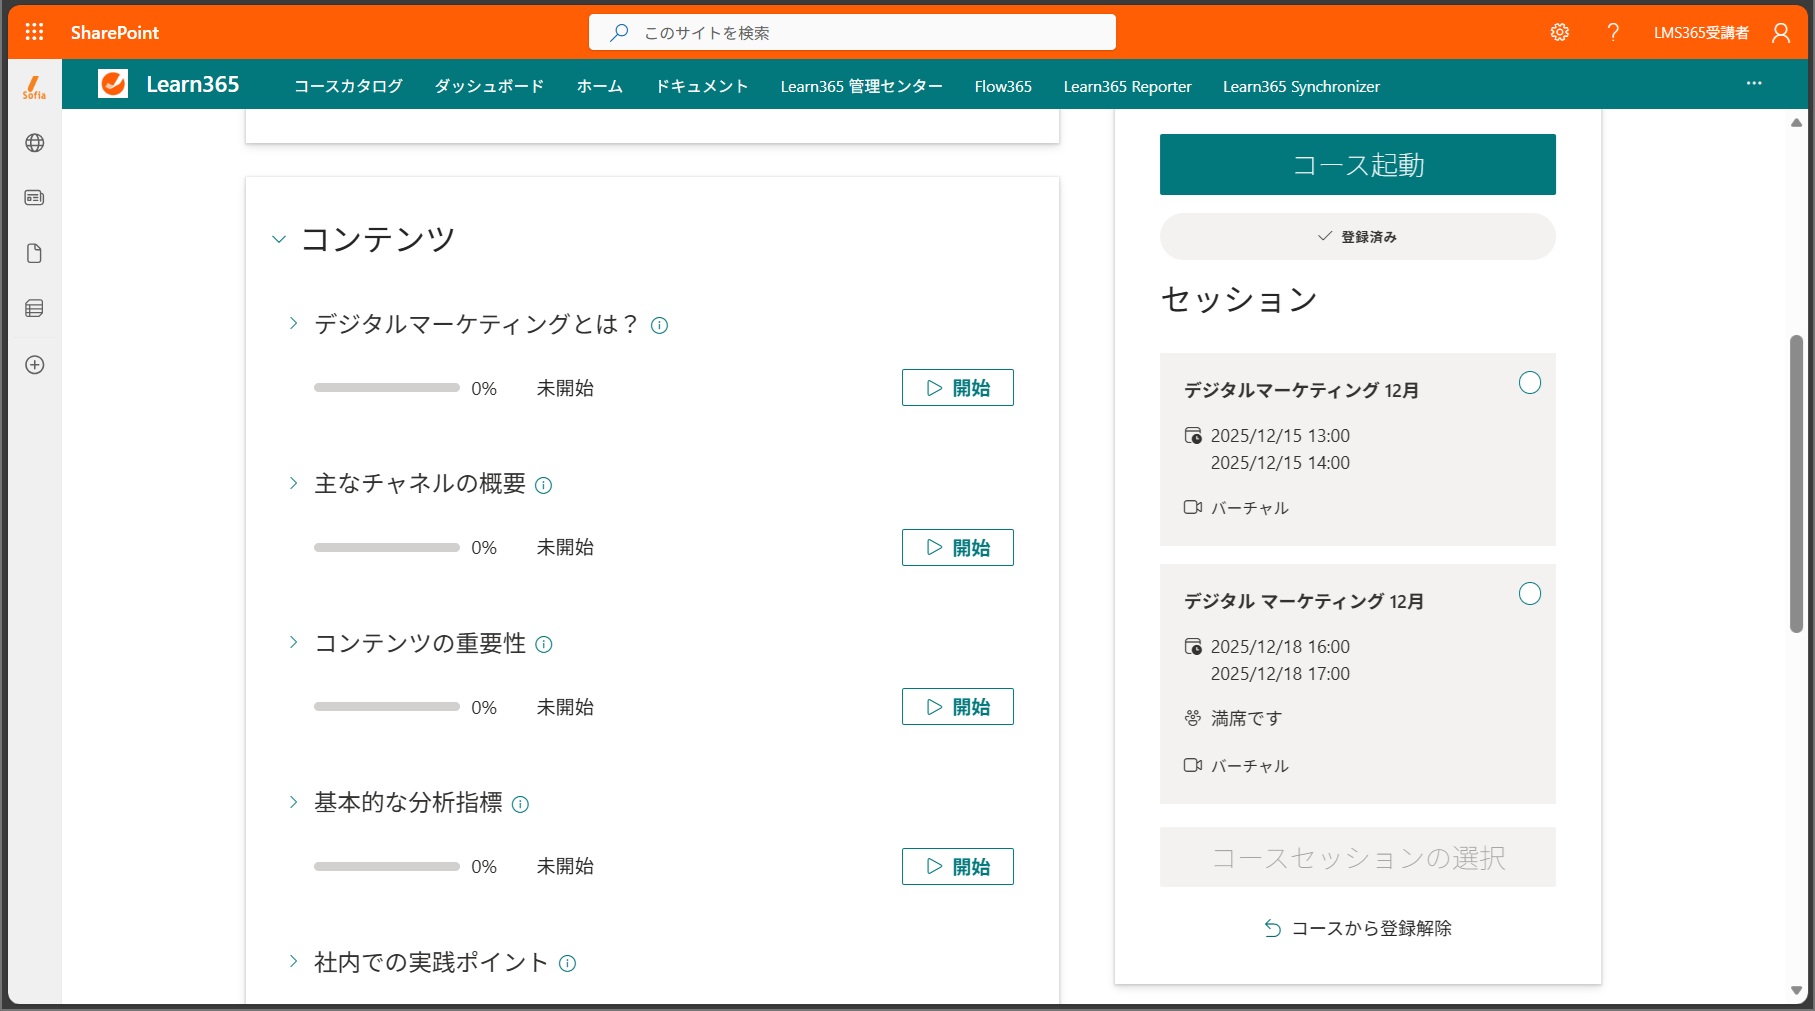This screenshot has width=1815, height=1011.
Task: Go to ホーム in nav bar
Action: [x=599, y=86]
